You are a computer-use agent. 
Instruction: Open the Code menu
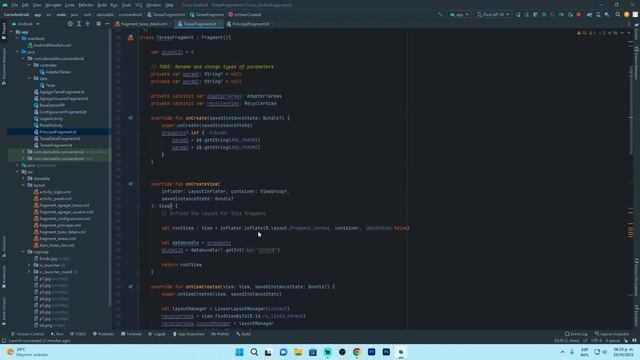pyautogui.click(x=70, y=5)
